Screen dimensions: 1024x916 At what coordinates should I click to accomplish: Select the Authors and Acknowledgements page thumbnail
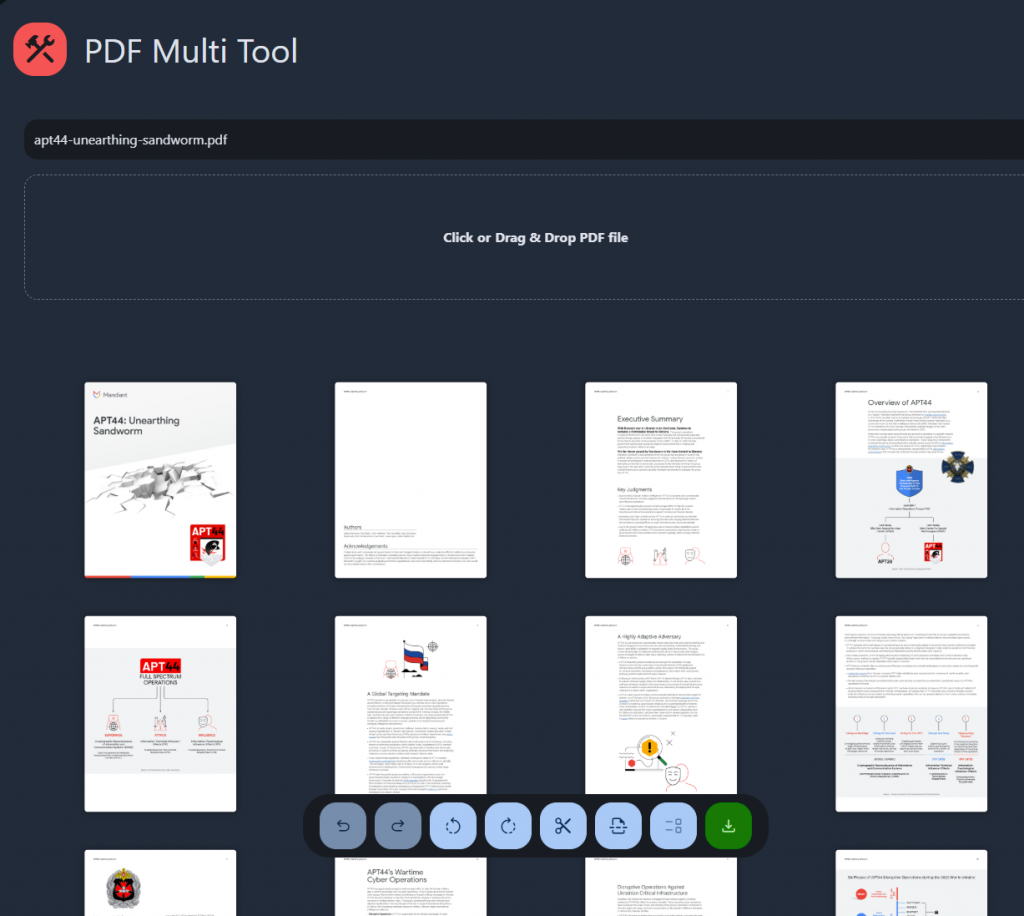tap(411, 480)
